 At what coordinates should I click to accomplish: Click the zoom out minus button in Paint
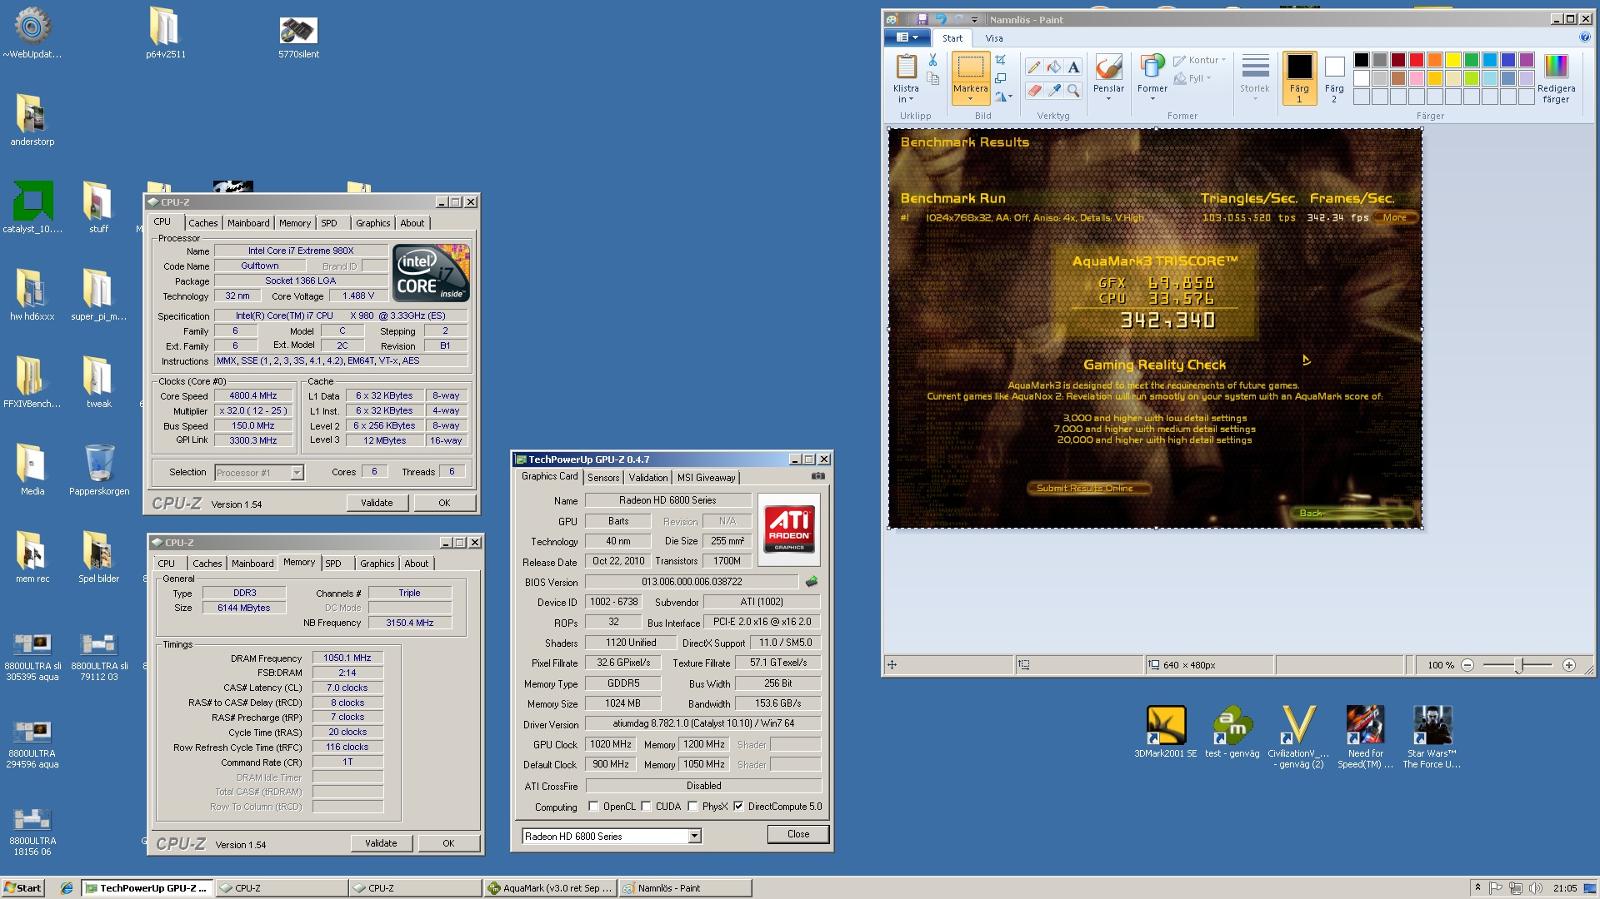coord(1467,665)
